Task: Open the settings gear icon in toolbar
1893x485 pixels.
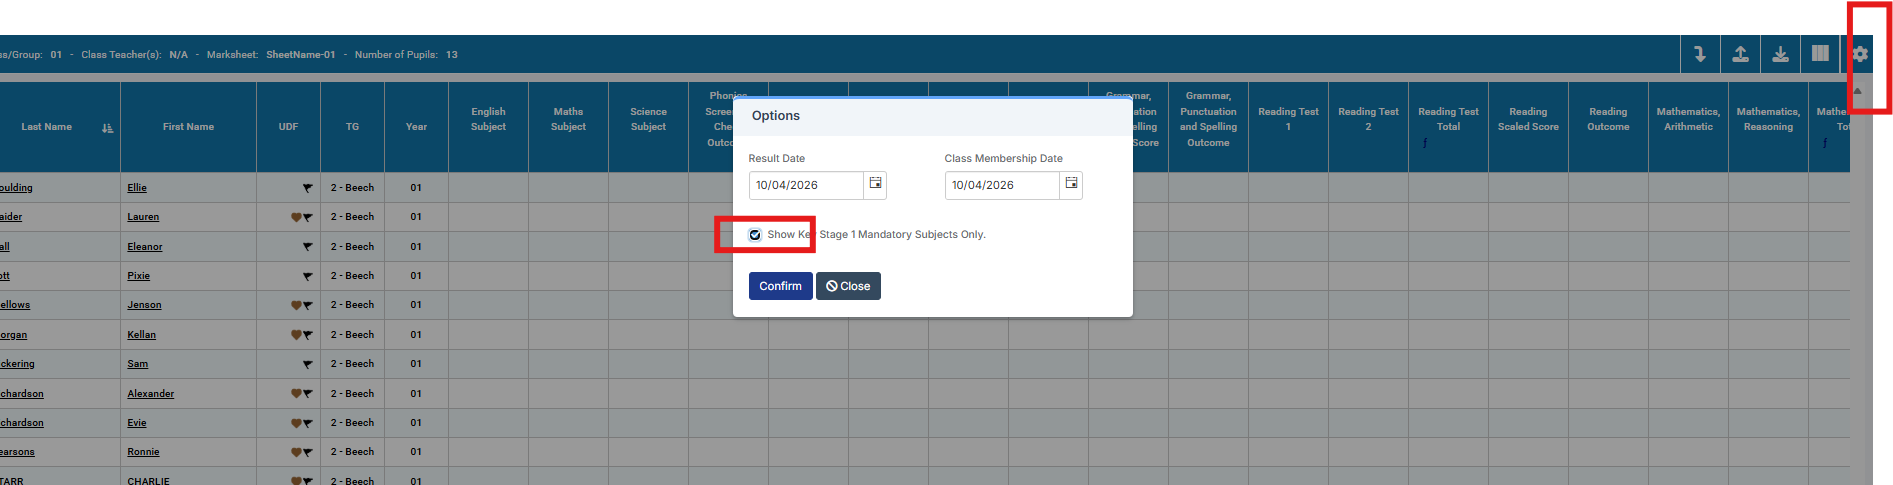Action: pyautogui.click(x=1860, y=55)
